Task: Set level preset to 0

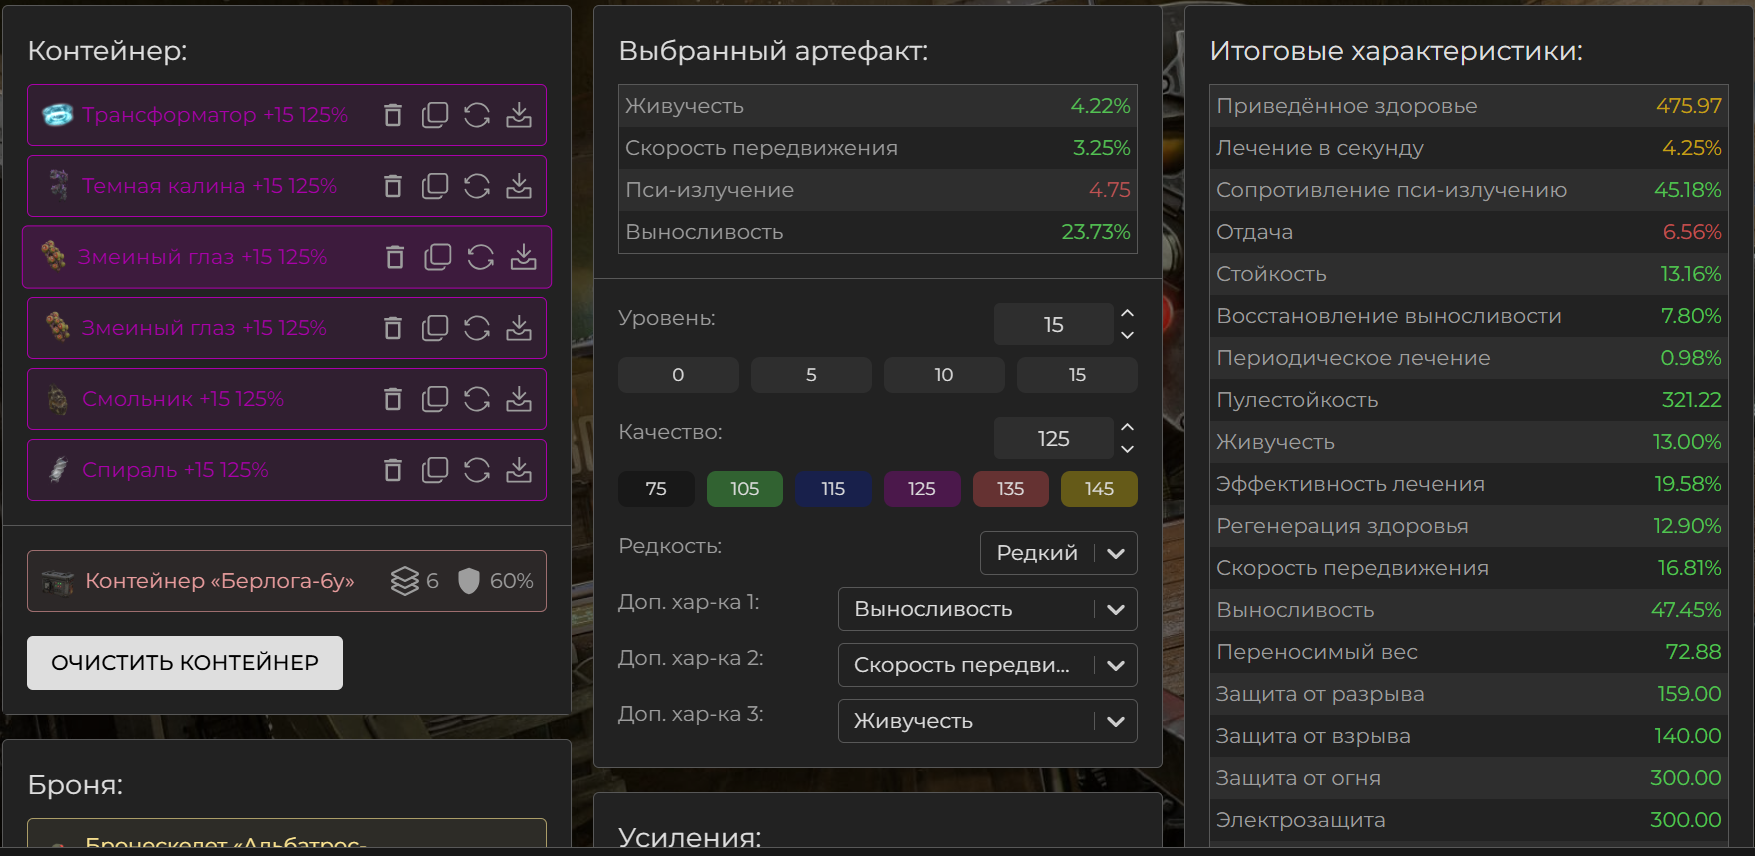Action: [x=678, y=375]
